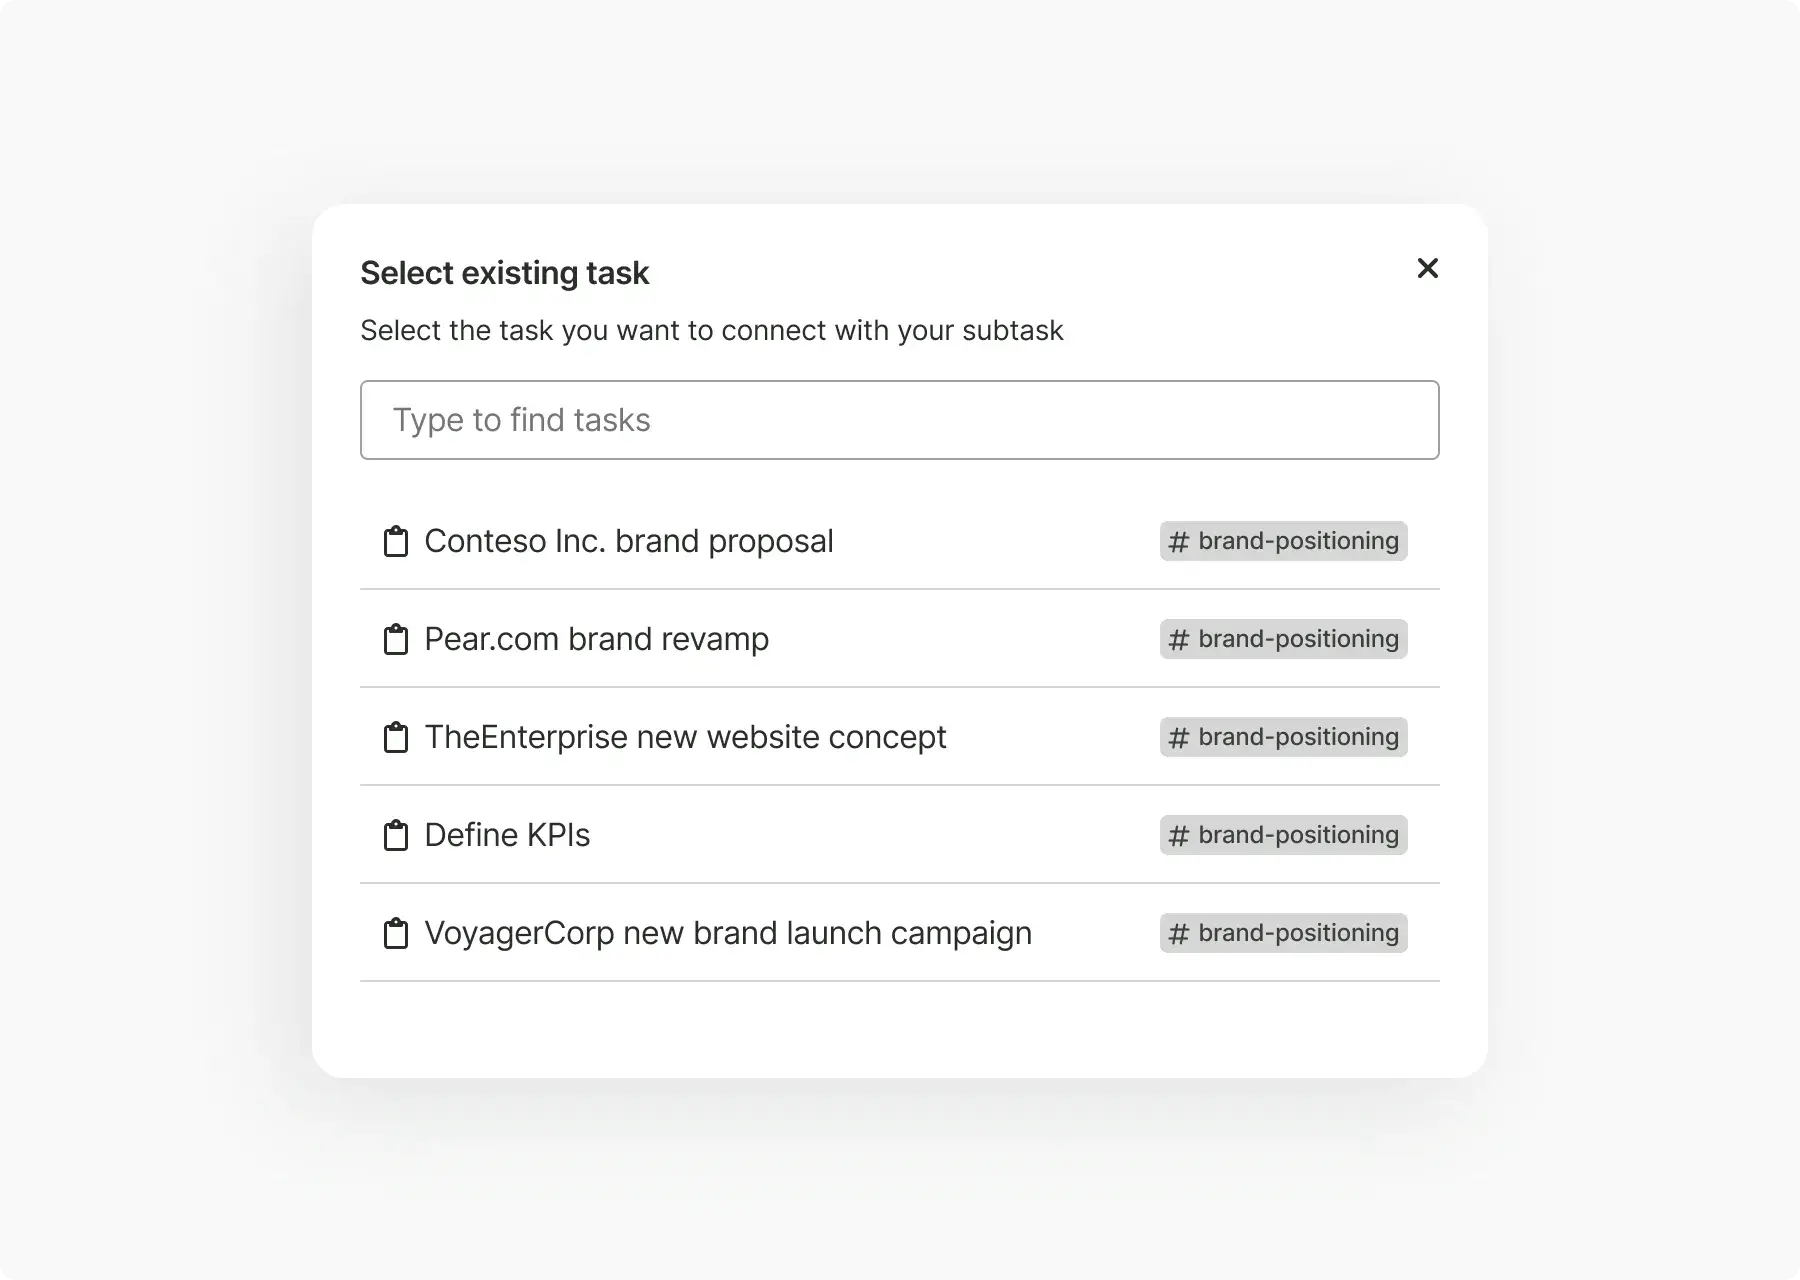Click the brand-positioning tag text on Define KPIs row
This screenshot has height=1280, width=1800.
coord(1298,835)
